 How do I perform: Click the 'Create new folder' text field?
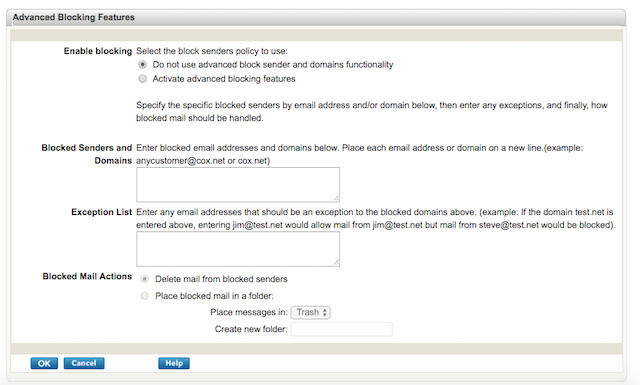(342, 329)
